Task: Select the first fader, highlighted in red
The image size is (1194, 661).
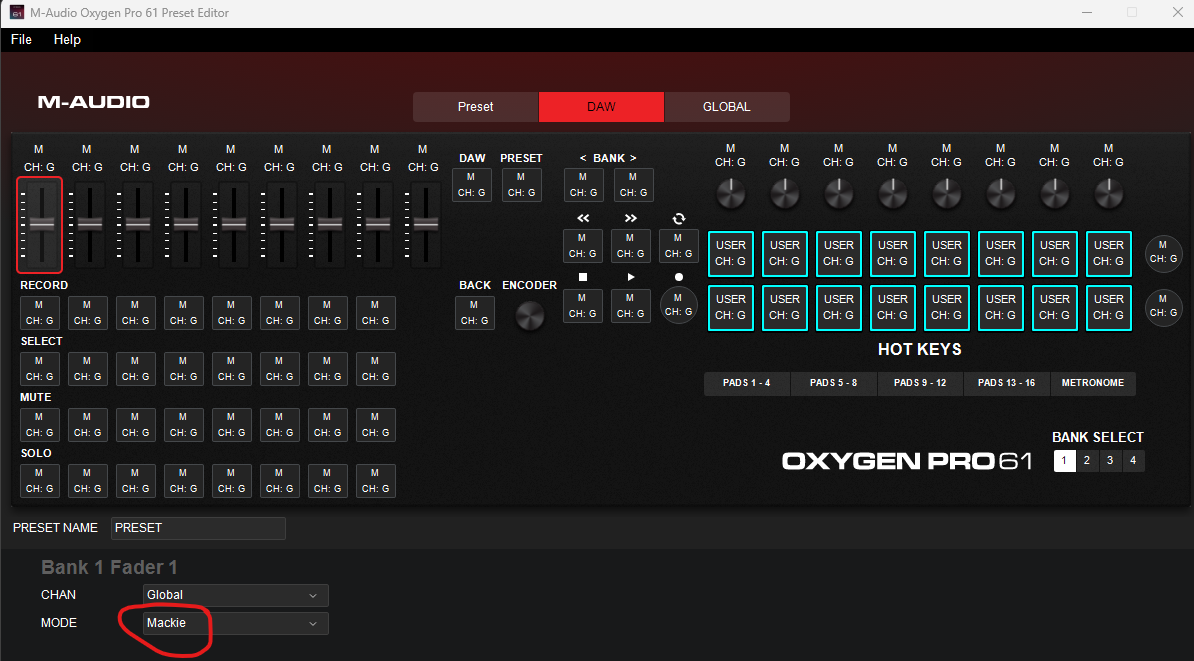Action: click(40, 225)
